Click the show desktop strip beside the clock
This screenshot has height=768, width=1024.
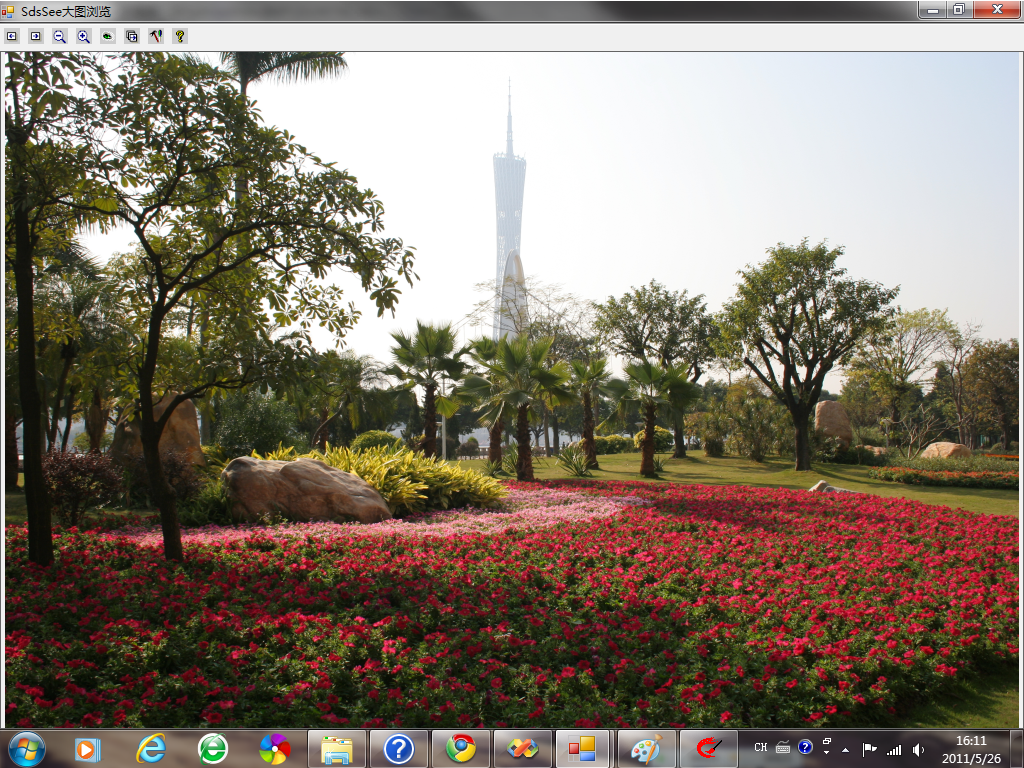click(x=1017, y=749)
